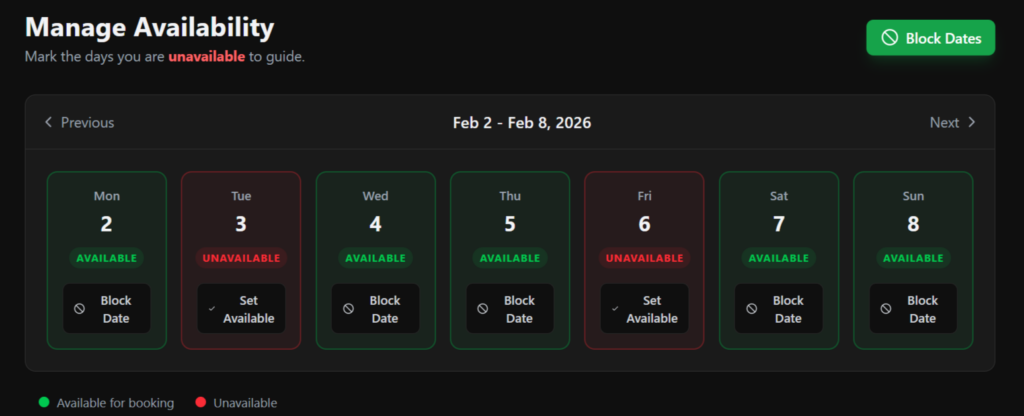Select the Feb 2 - Feb 8, 2026 date range
Screen dimensions: 1024x416
(522, 123)
